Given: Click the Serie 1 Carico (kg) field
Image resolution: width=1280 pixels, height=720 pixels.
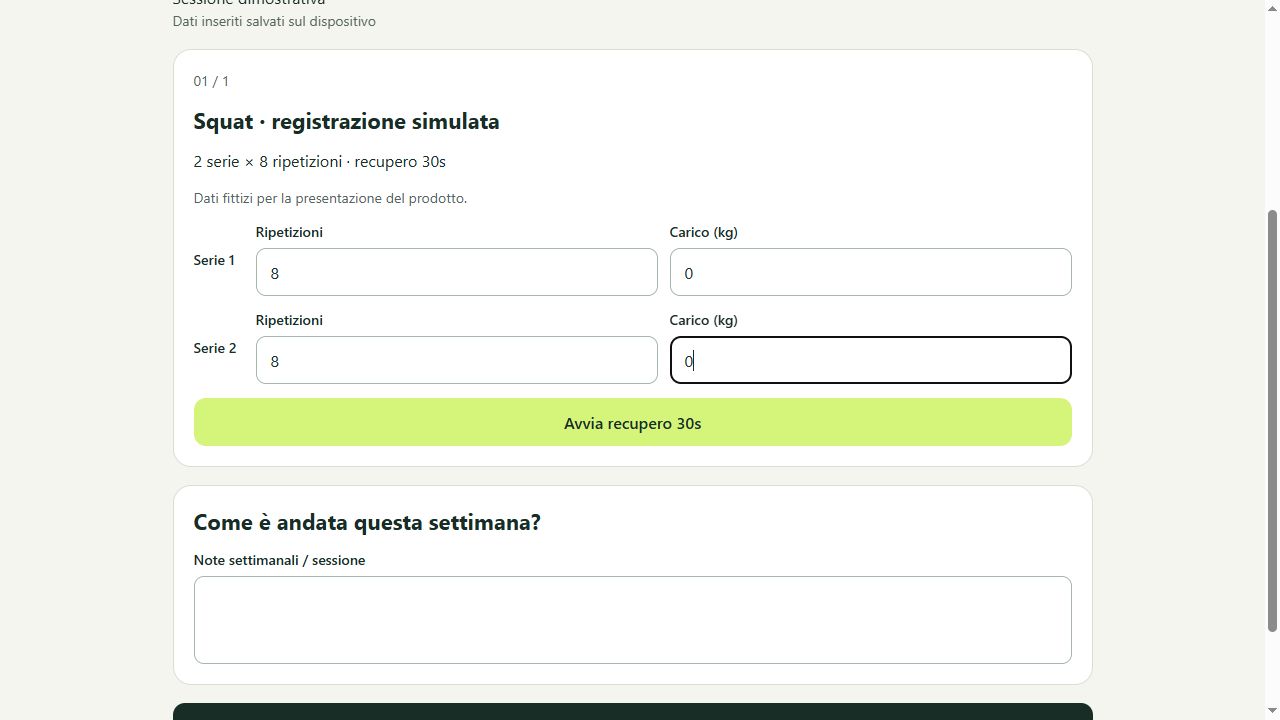Looking at the screenshot, I should (870, 272).
